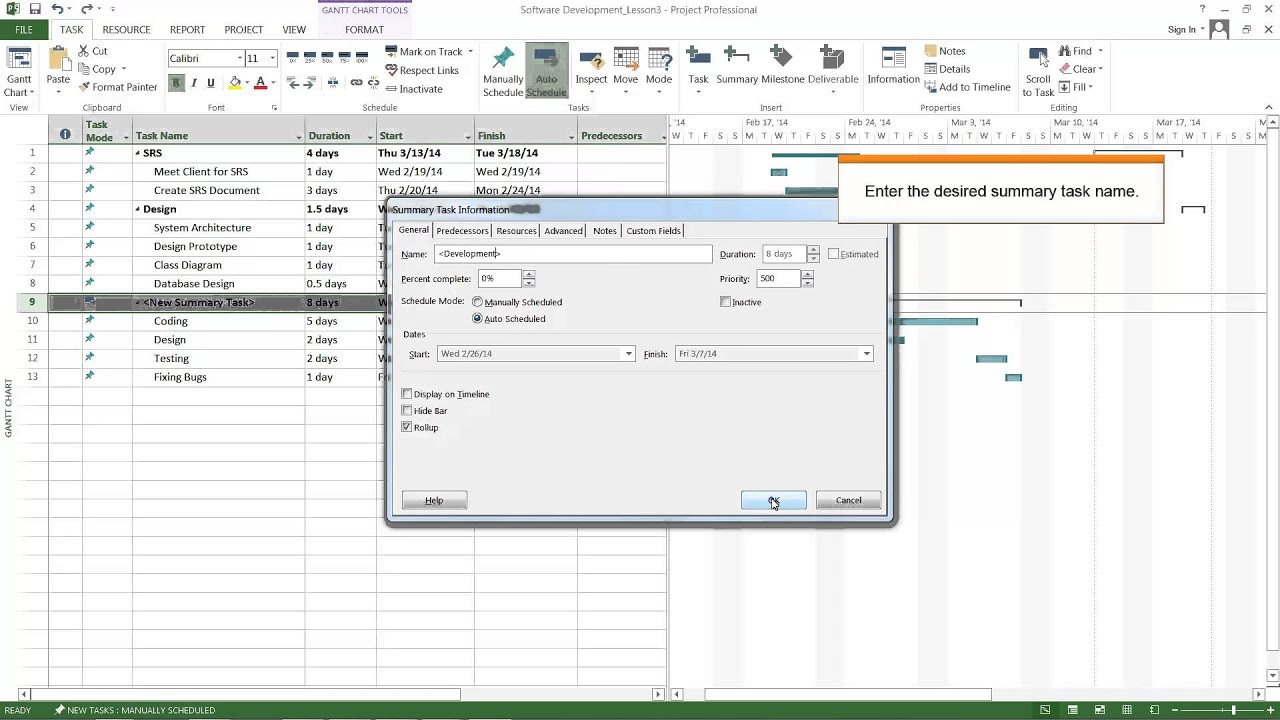Open the Clear dropdown in Editing
The width and height of the screenshot is (1280, 720).
click(x=1101, y=69)
